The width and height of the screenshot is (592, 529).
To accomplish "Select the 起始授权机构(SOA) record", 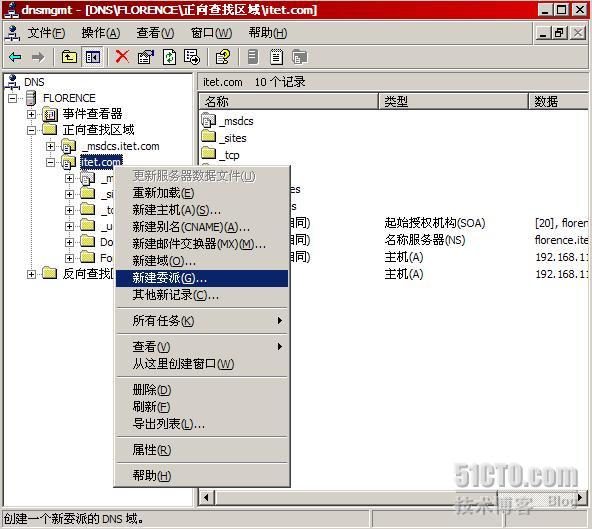I will 435,223.
